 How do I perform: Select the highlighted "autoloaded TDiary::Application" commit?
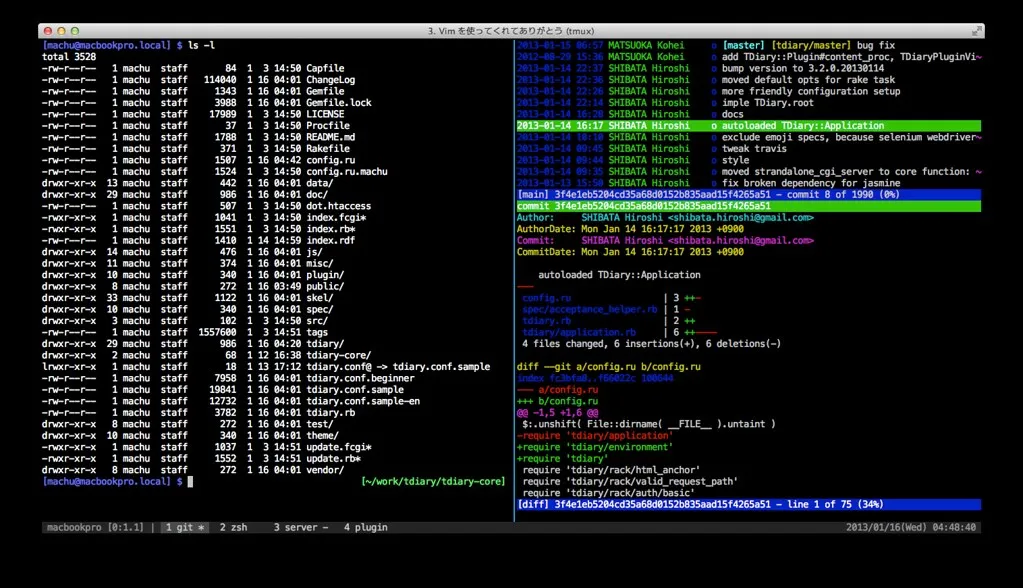802,126
